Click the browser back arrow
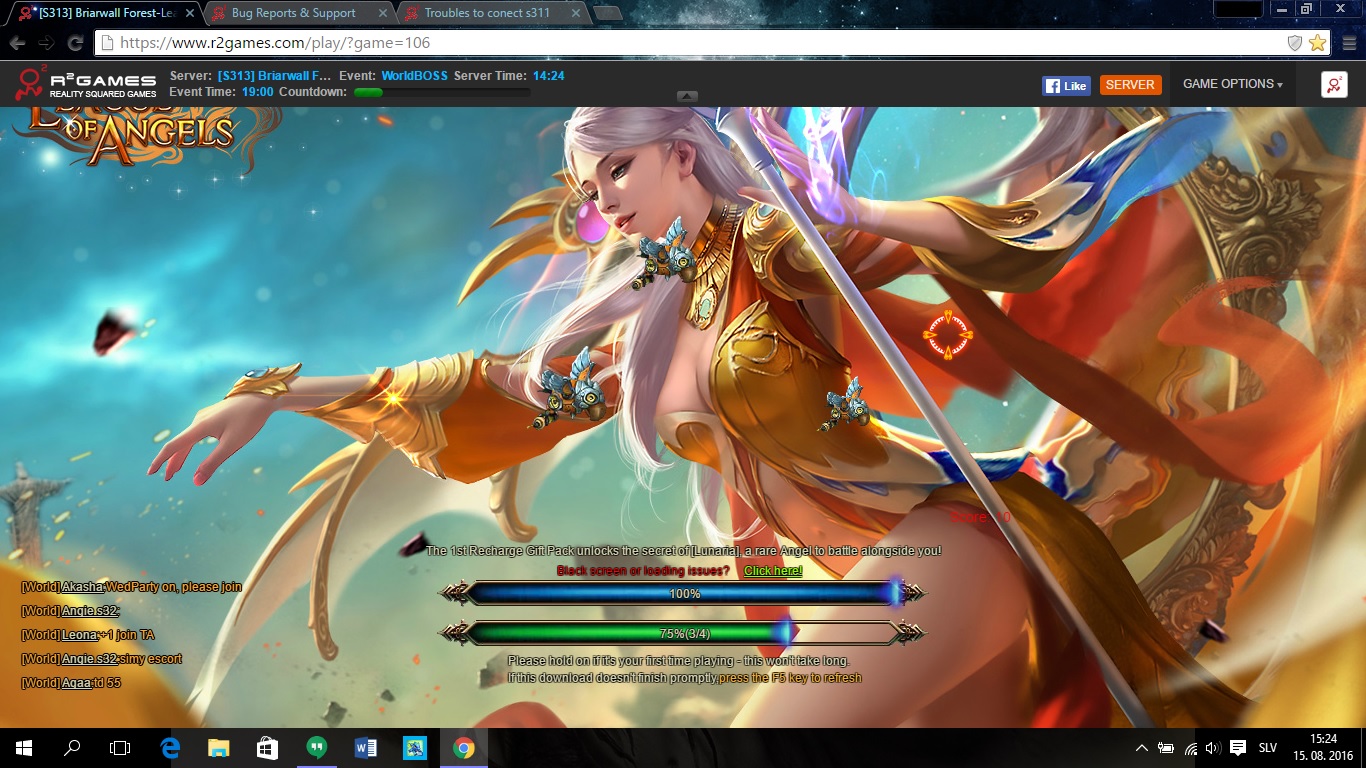 pos(17,43)
